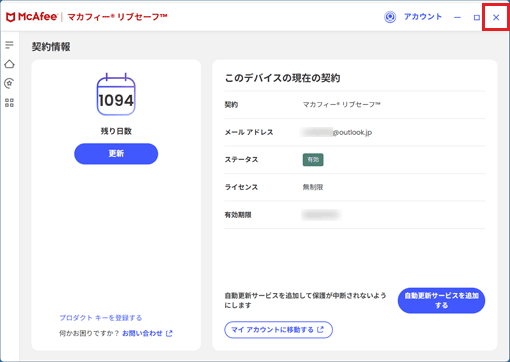Open the hamburger menu in the sidebar

[x=9, y=45]
